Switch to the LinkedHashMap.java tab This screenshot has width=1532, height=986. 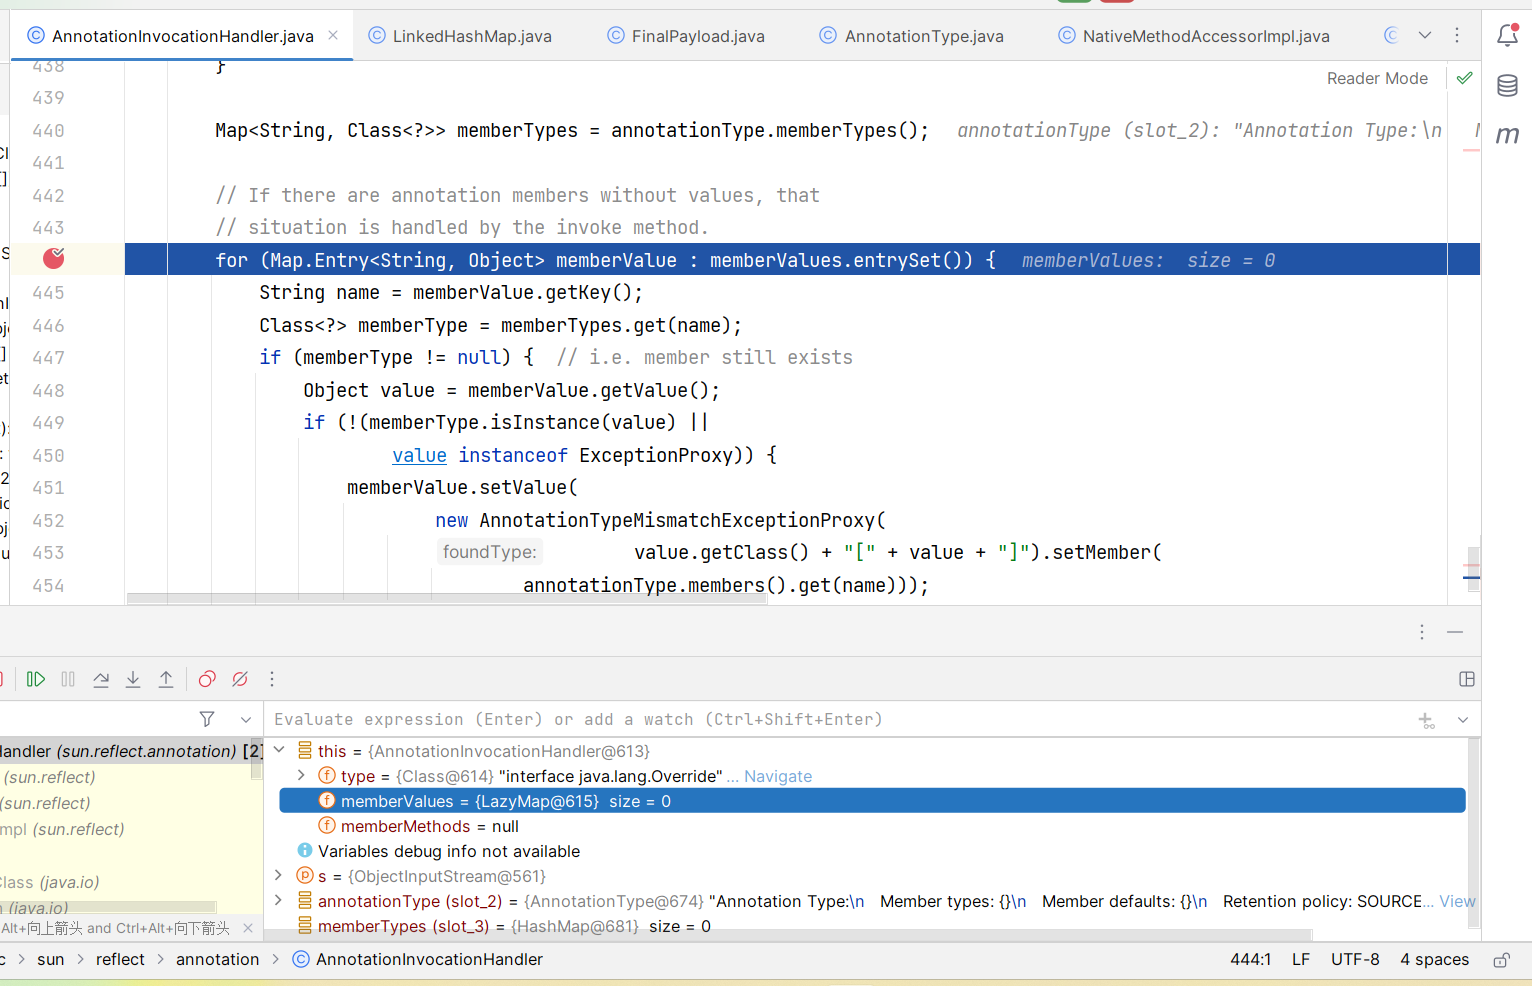point(471,36)
